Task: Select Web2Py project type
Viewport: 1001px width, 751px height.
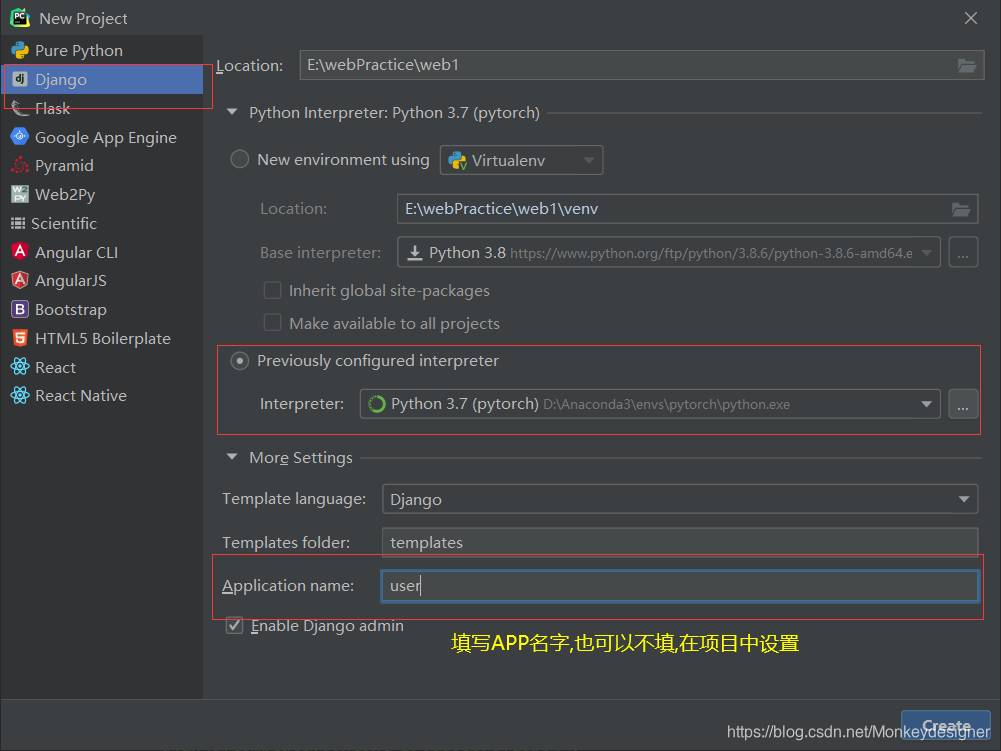Action: (x=102, y=194)
